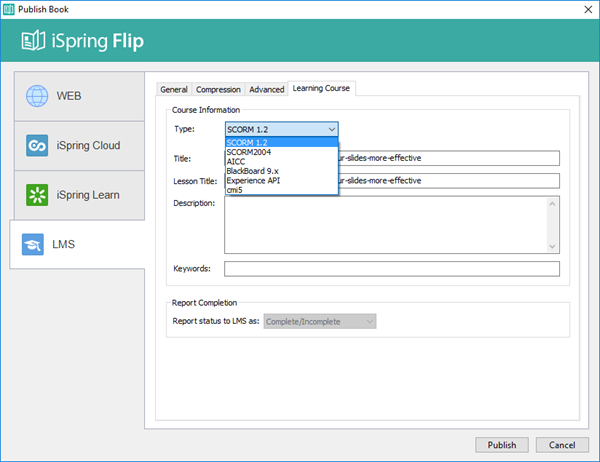The height and width of the screenshot is (462, 600).
Task: Choose cmi5 from the Type list
Action: (282, 190)
